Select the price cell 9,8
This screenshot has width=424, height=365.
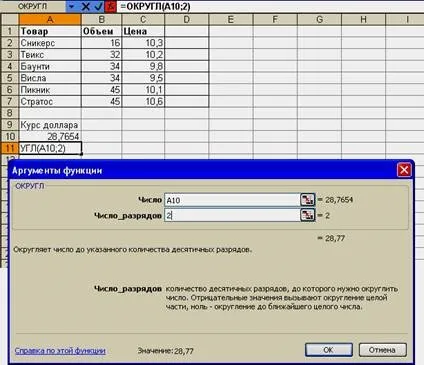143,66
